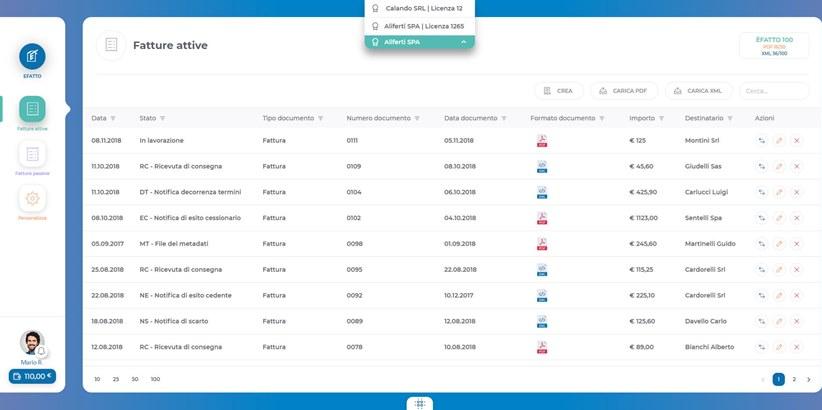Filter the Stato column
Viewport: 822px width, 410px height.
pos(162,118)
